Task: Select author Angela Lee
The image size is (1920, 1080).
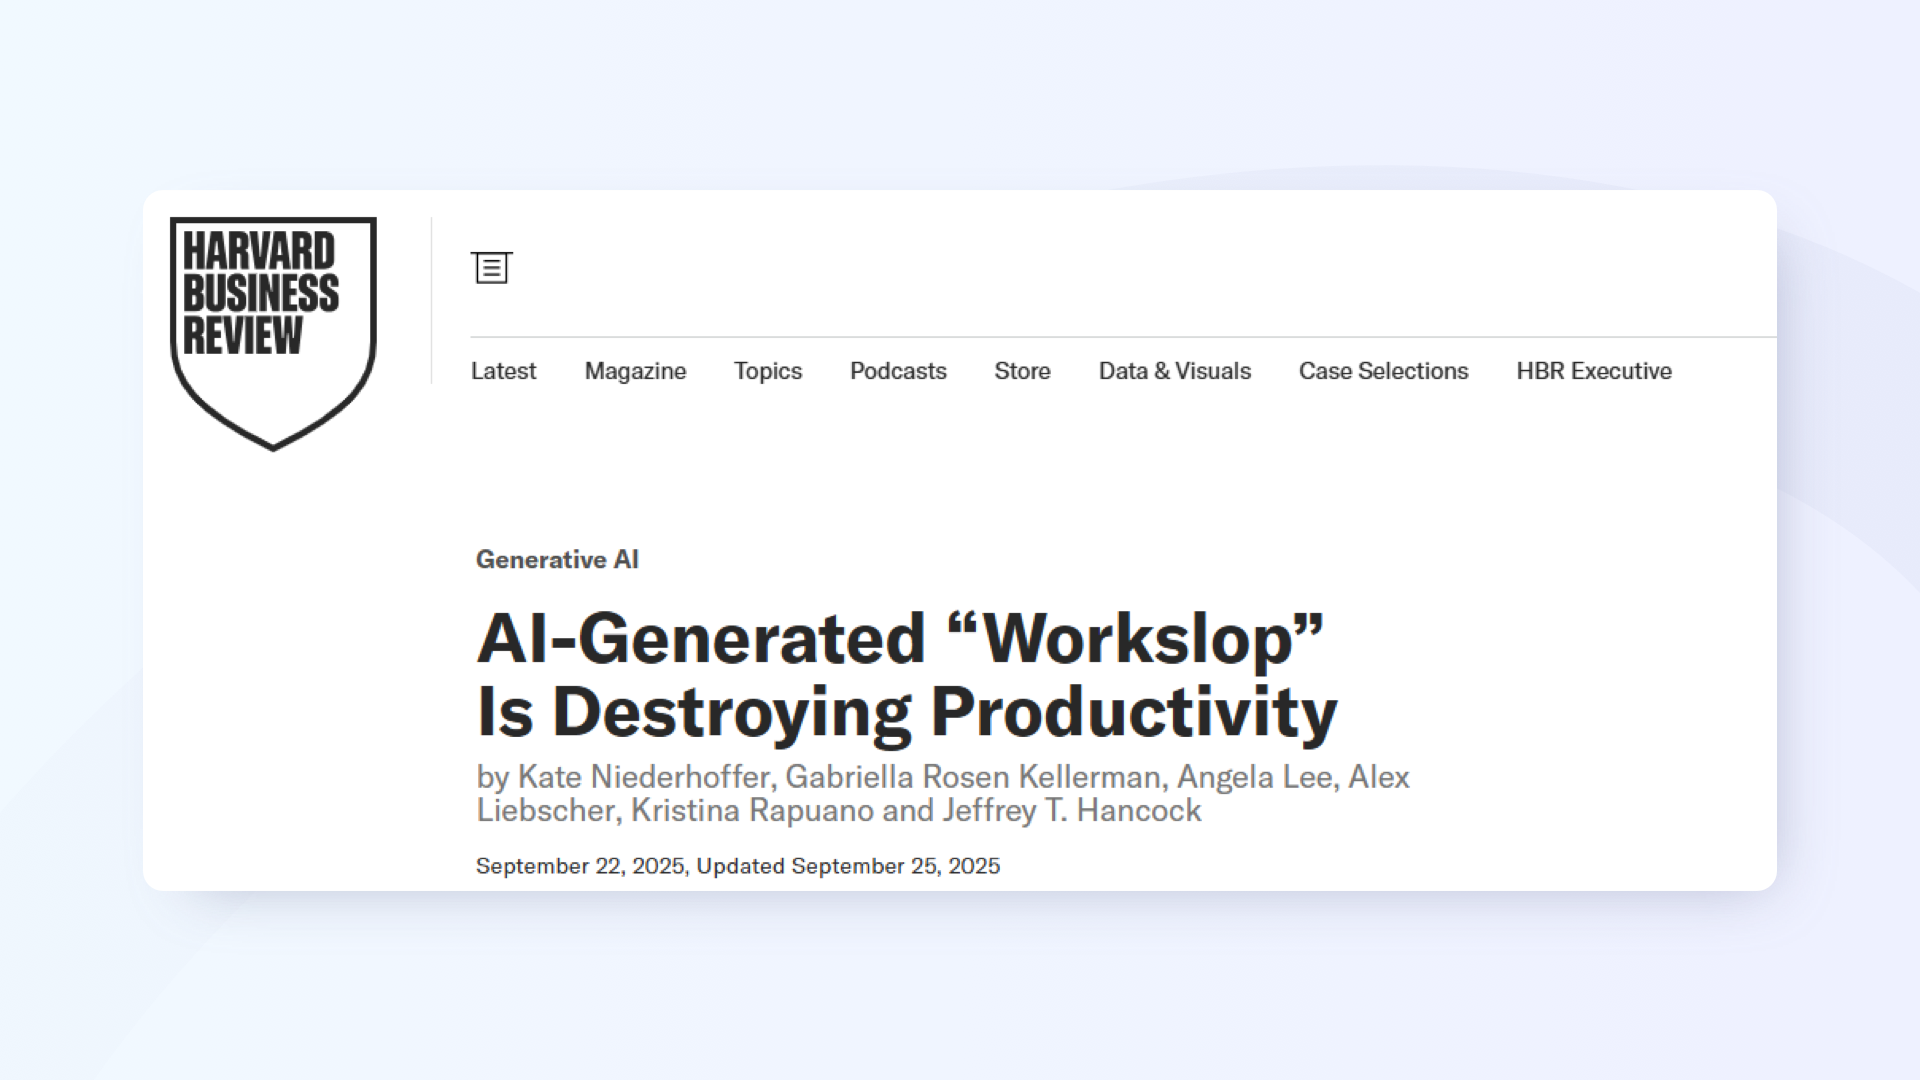Action: pyautogui.click(x=1254, y=777)
